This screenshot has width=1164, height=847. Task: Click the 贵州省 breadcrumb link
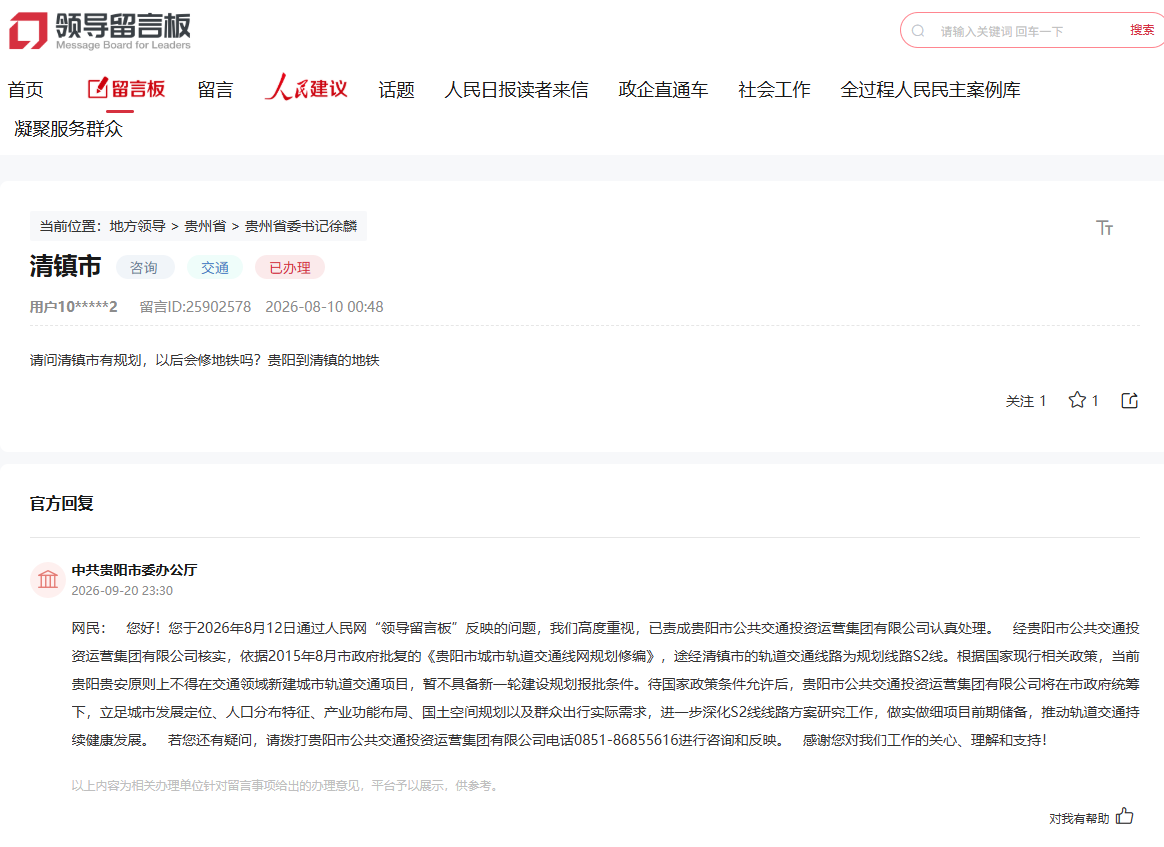(205, 226)
